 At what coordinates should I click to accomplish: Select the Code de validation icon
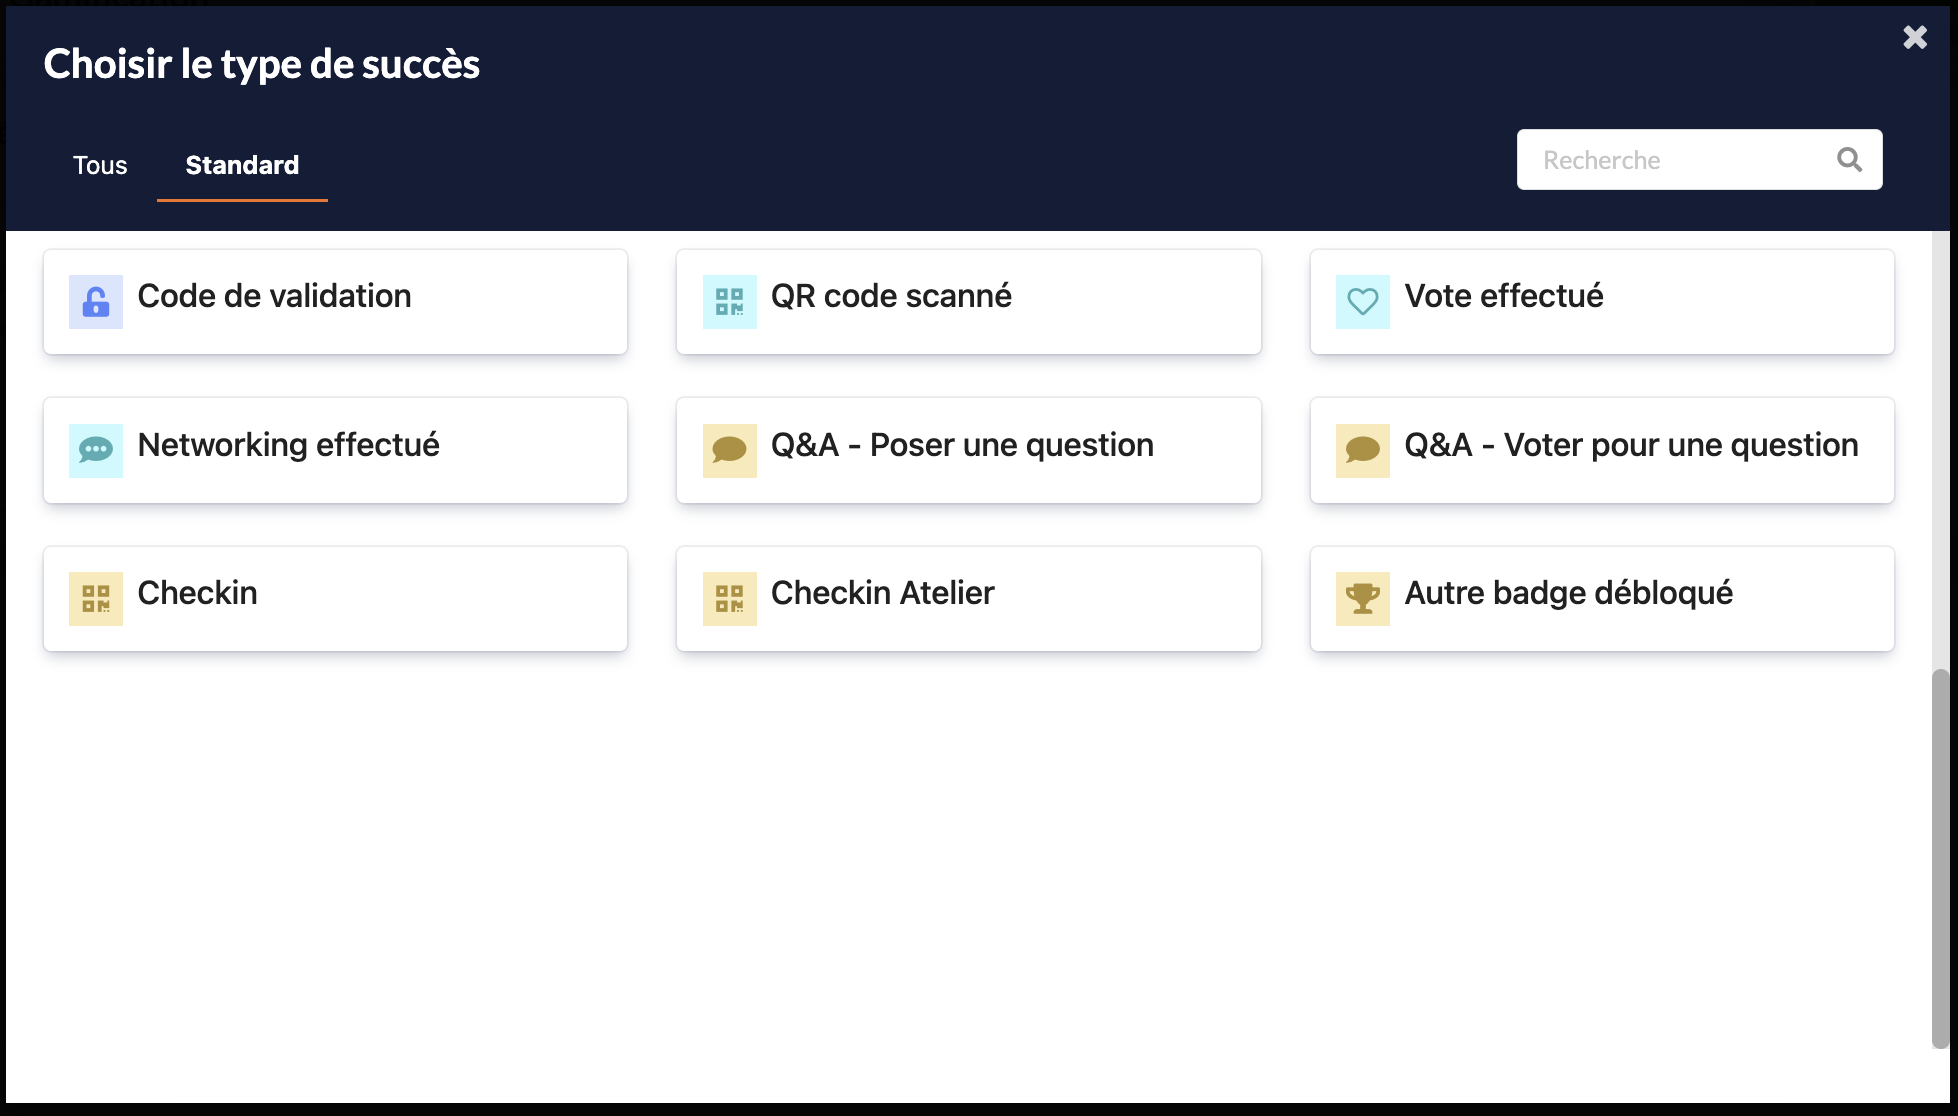[x=94, y=297]
